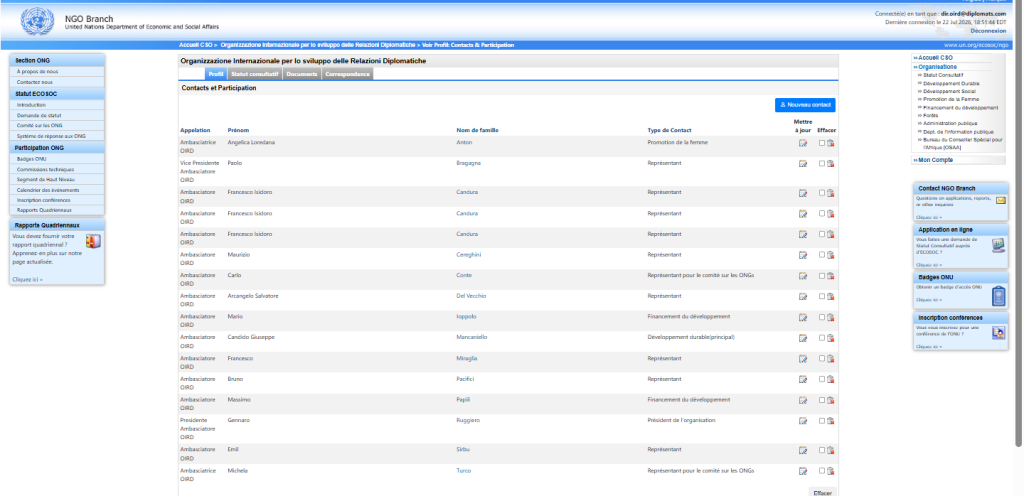Click the 'Président de l'organisation' cell
The width and height of the screenshot is (1024, 496).
point(681,420)
